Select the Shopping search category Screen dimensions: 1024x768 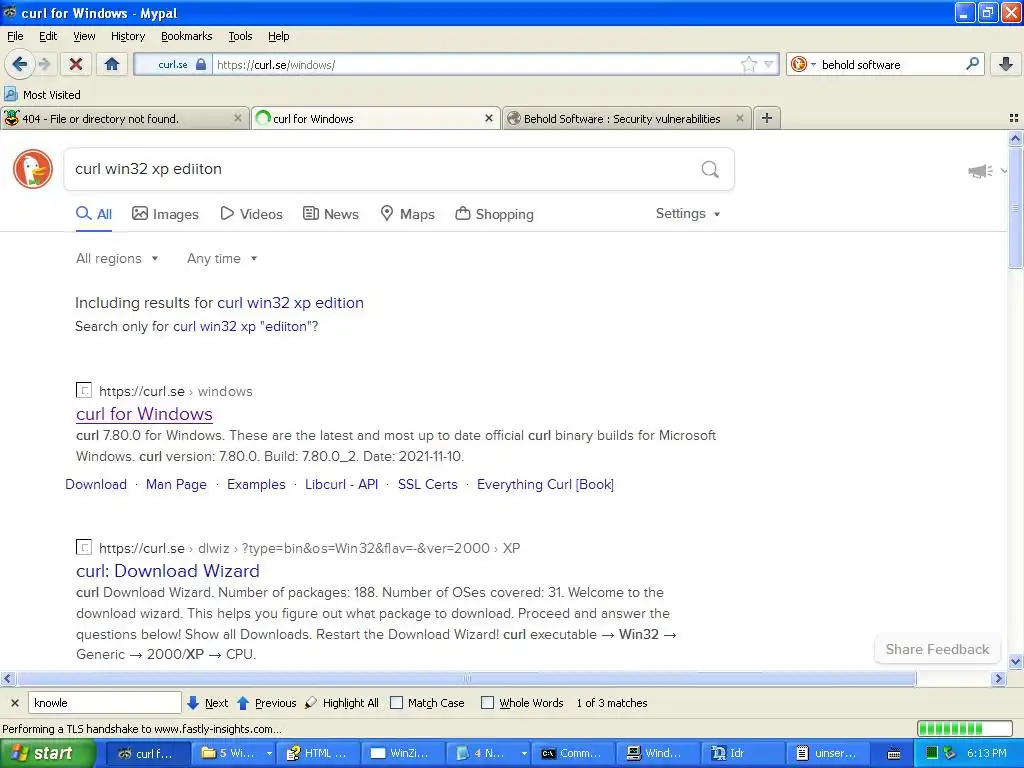(x=494, y=214)
